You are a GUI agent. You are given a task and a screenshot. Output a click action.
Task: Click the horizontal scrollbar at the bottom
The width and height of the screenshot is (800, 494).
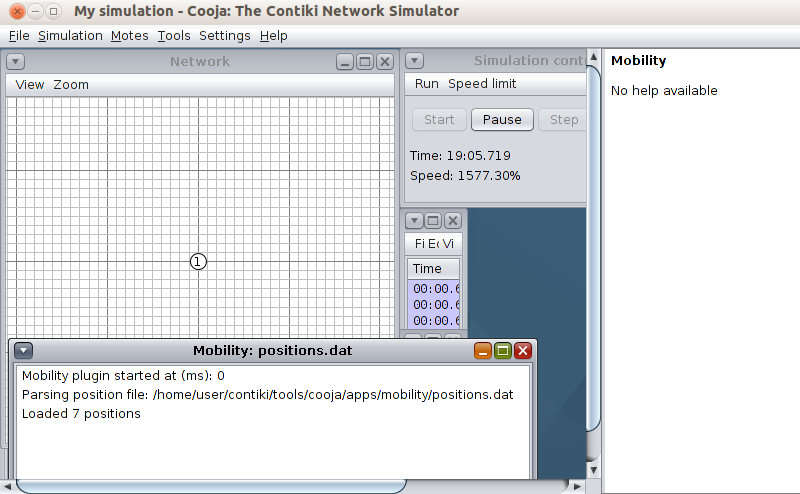coord(210,486)
